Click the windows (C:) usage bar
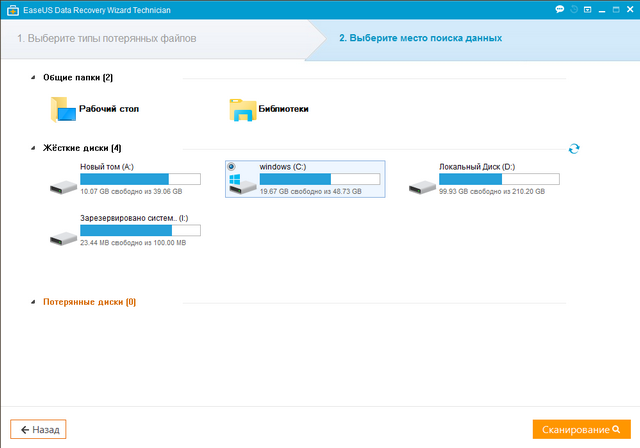 point(320,179)
